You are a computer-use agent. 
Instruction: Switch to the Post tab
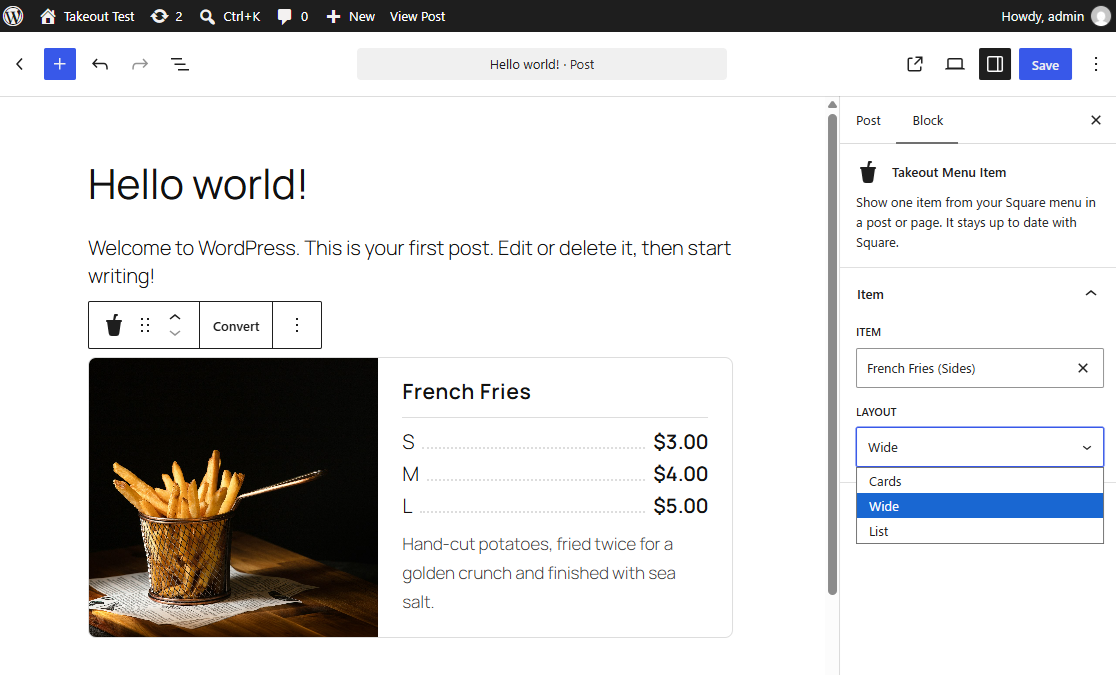(868, 120)
